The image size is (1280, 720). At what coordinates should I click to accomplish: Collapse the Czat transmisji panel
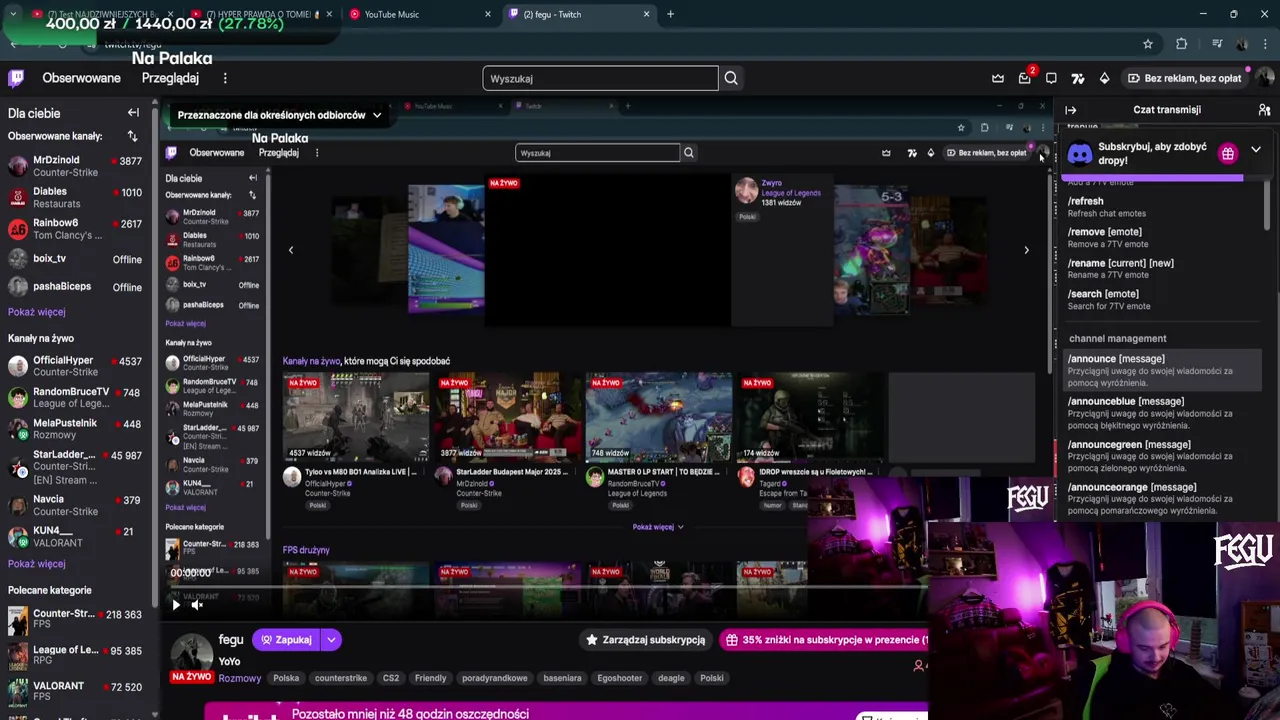[1071, 110]
